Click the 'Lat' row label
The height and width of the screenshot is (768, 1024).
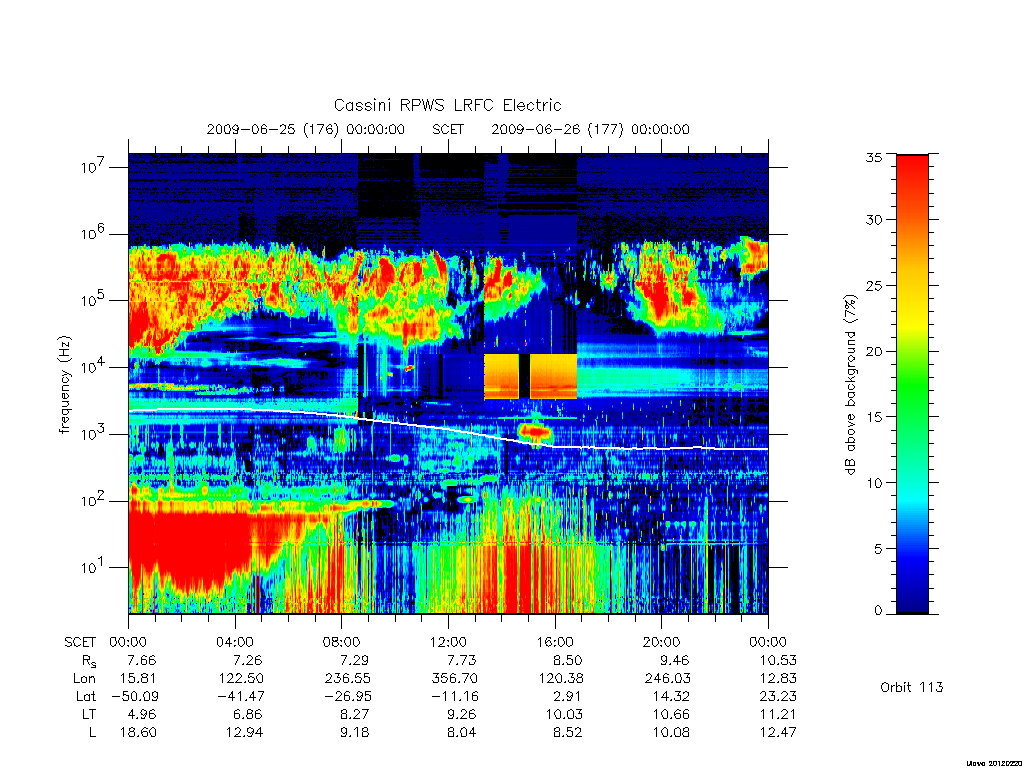tap(86, 696)
